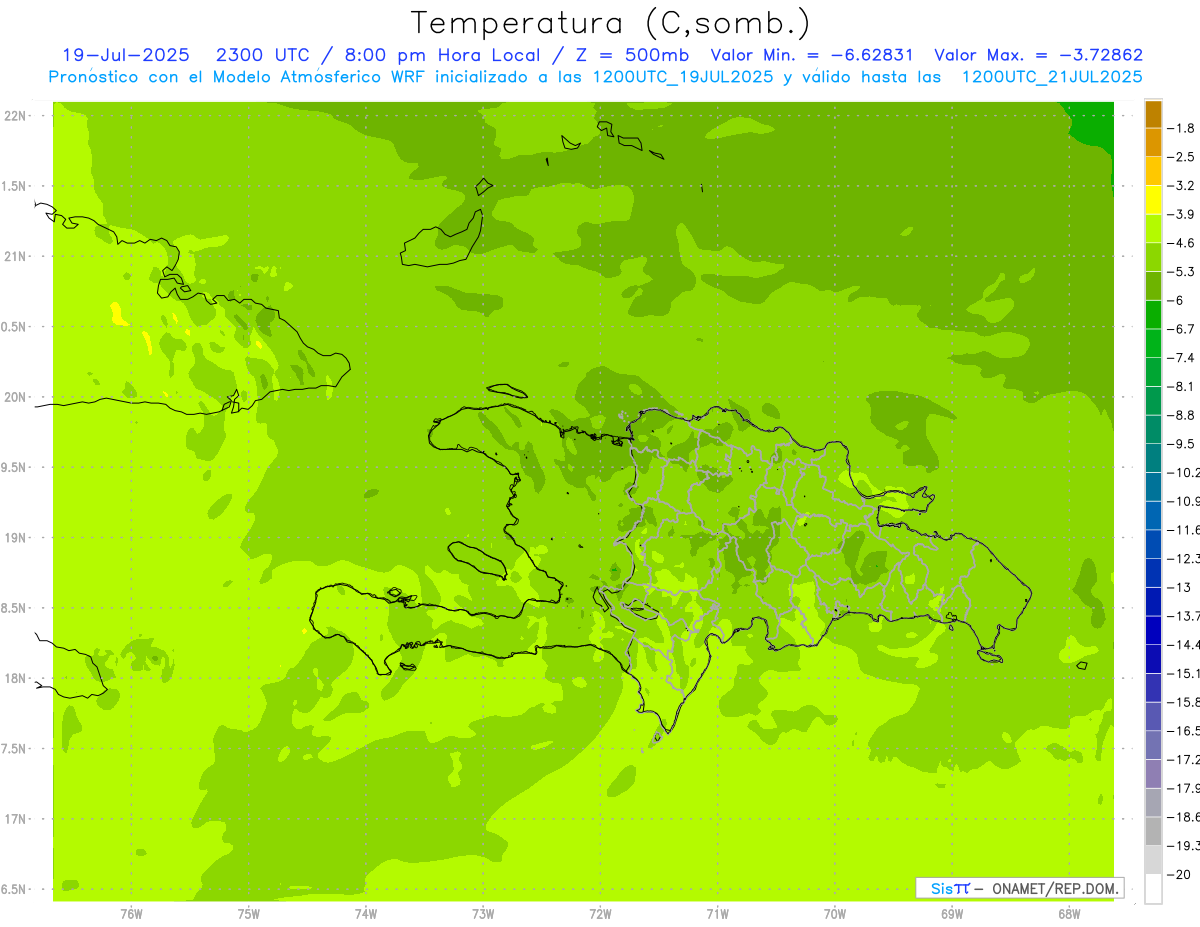Click the "-1.8" colorbar label
The image size is (1200, 927).
[1180, 128]
